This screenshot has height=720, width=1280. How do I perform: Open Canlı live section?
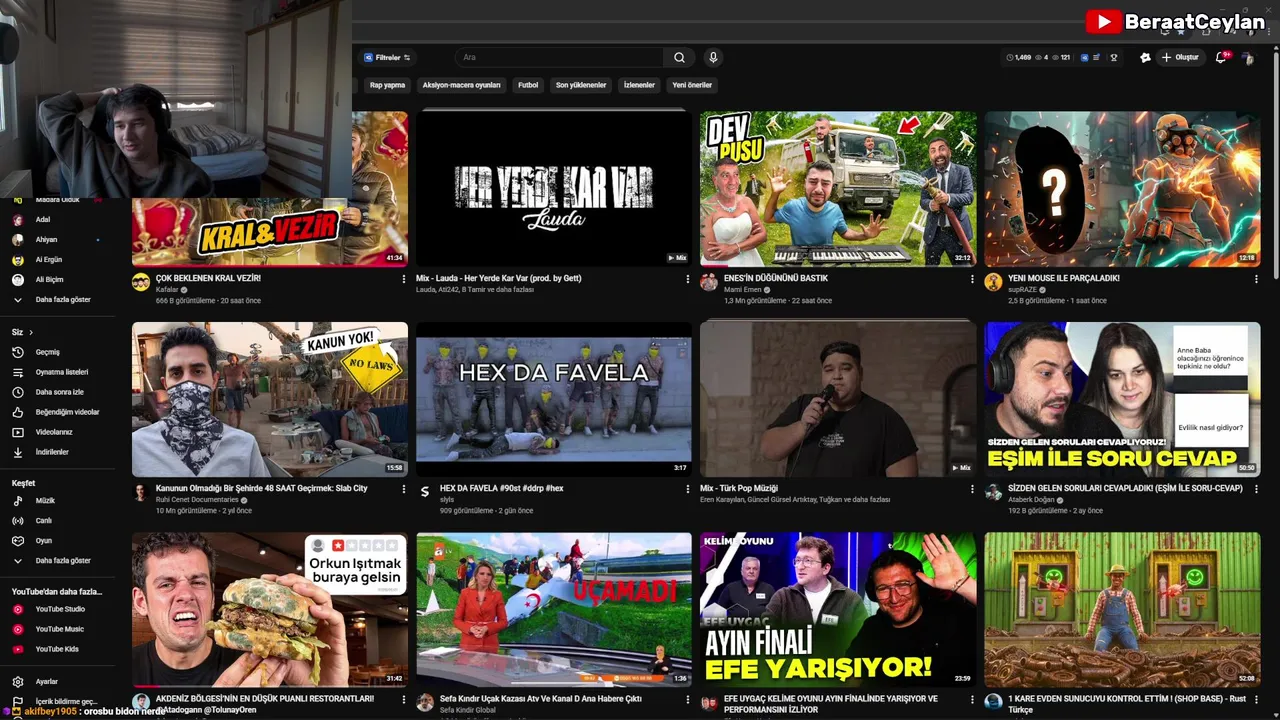pyautogui.click(x=43, y=520)
